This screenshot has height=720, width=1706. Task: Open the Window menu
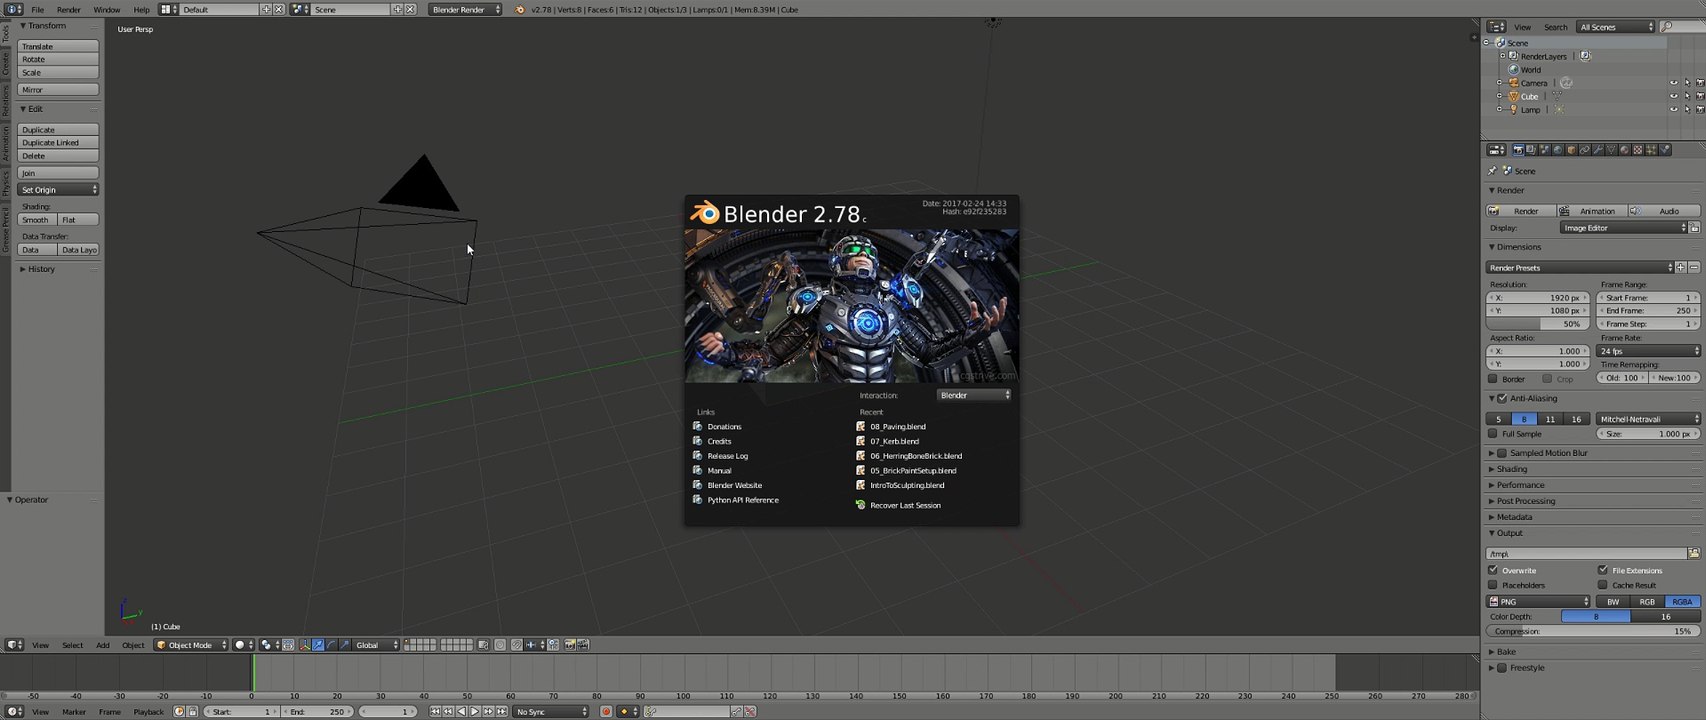pos(106,9)
